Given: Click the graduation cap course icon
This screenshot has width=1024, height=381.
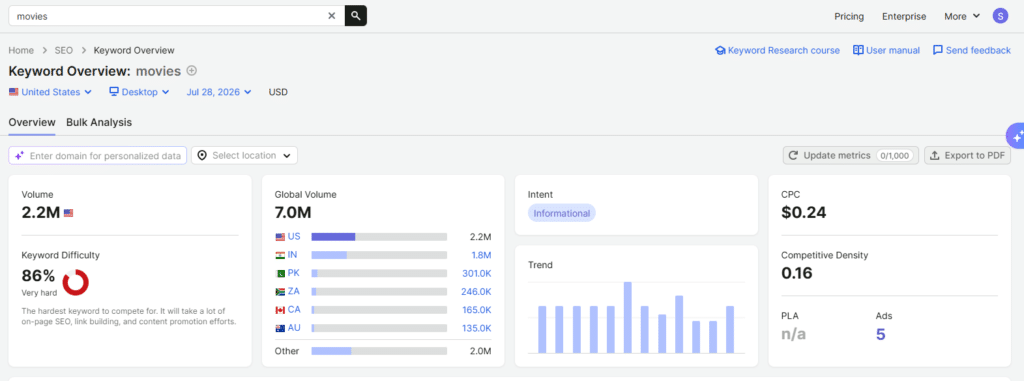Looking at the screenshot, I should coord(720,50).
